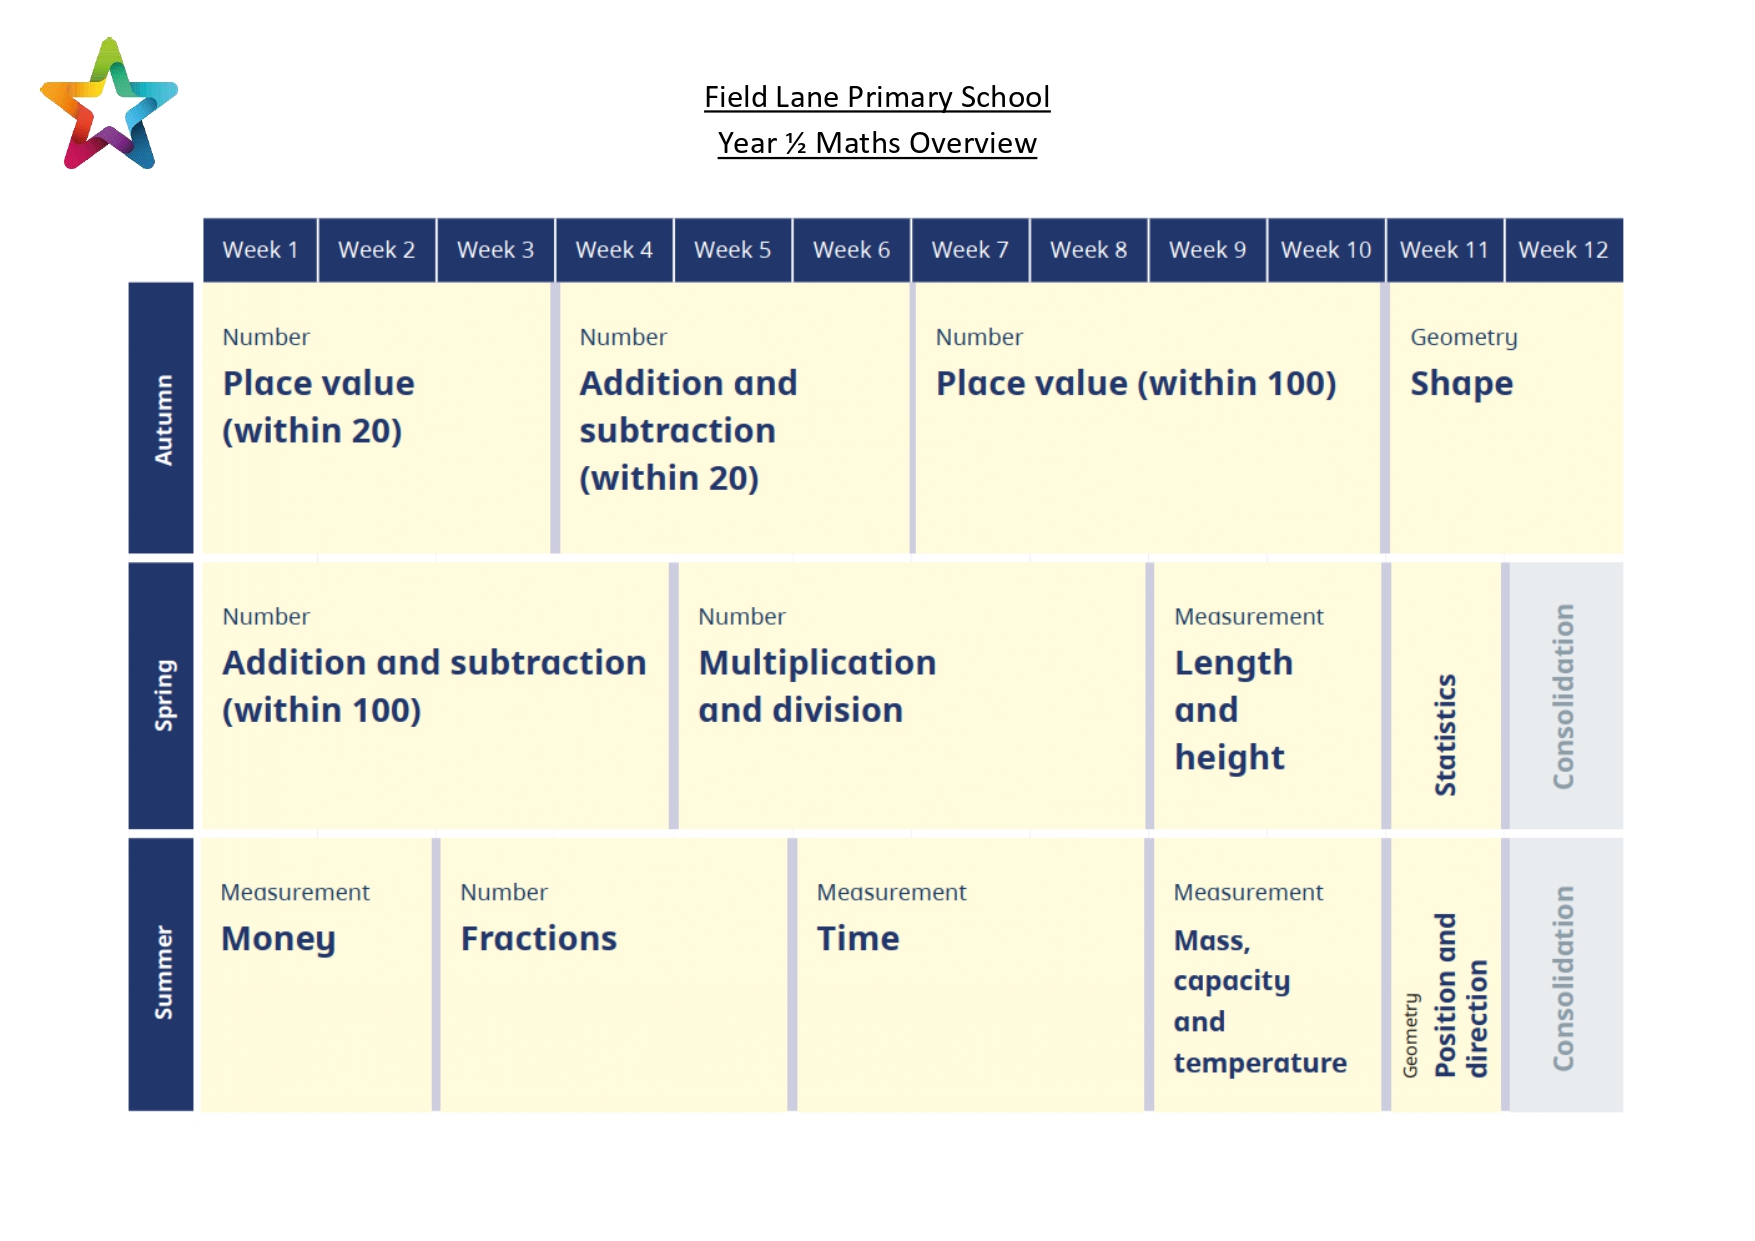Click the Spring Consolidation grey block
Screen dimensions: 1755x1241
point(1566,695)
